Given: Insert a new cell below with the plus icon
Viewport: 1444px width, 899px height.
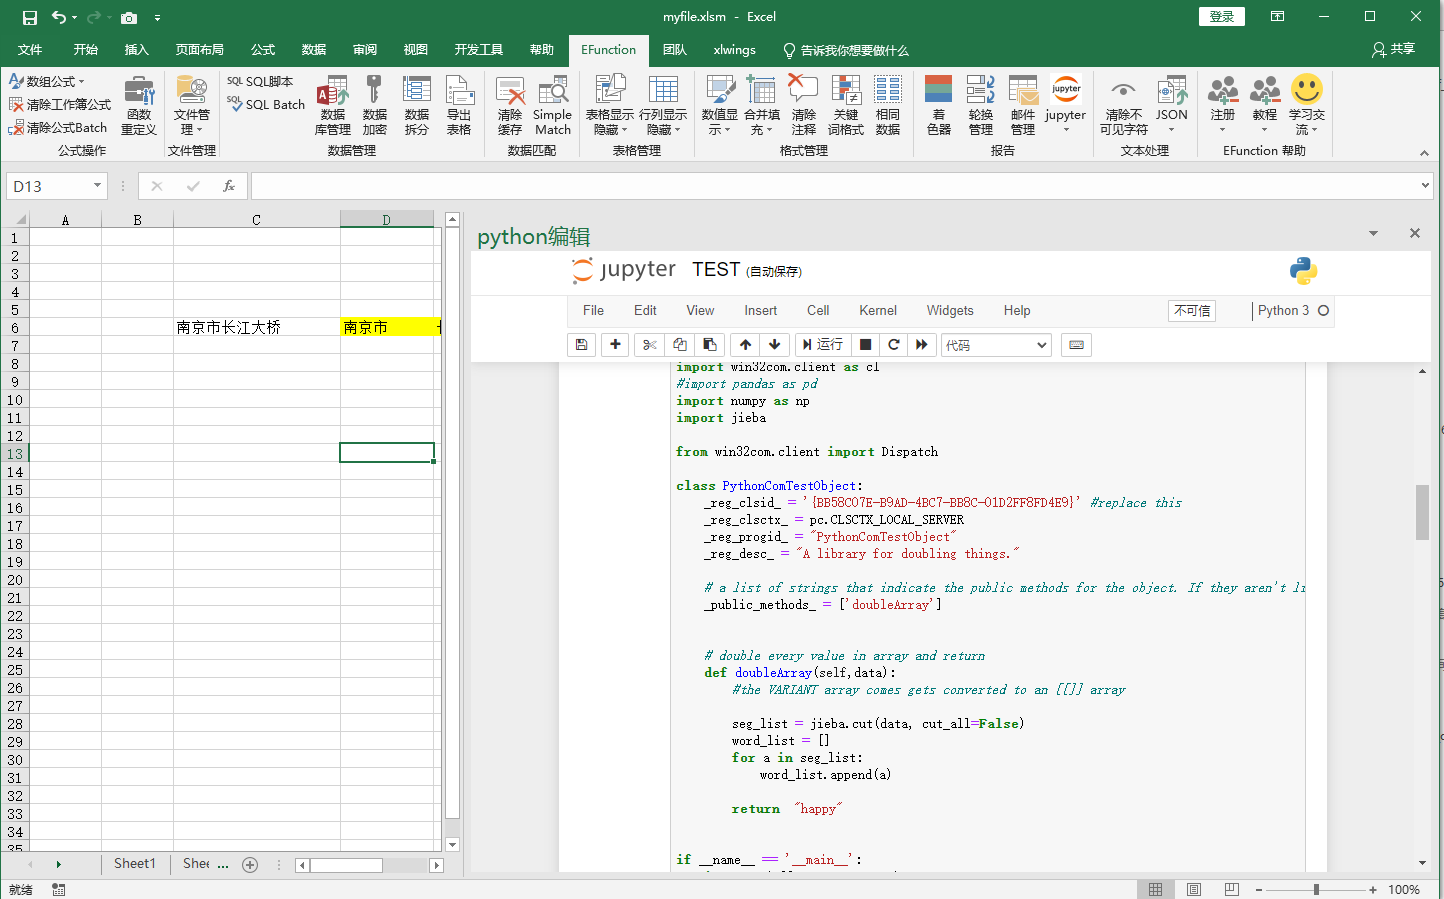Looking at the screenshot, I should (615, 345).
